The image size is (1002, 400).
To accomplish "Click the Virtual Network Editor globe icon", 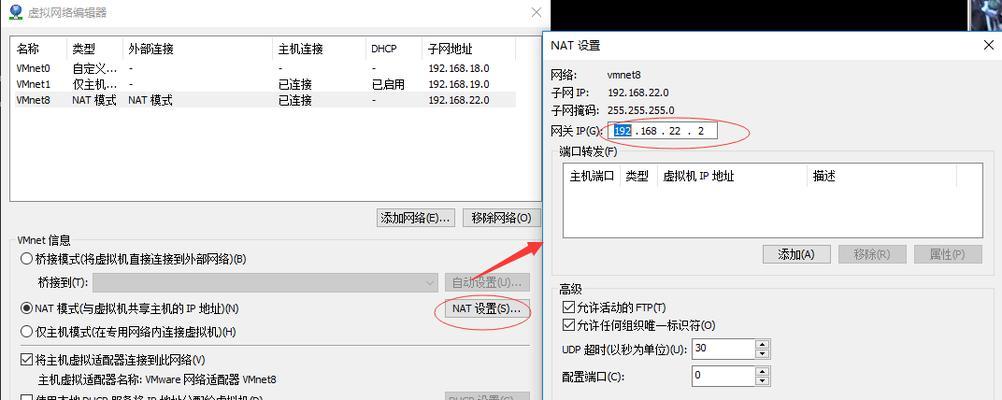I will point(16,12).
